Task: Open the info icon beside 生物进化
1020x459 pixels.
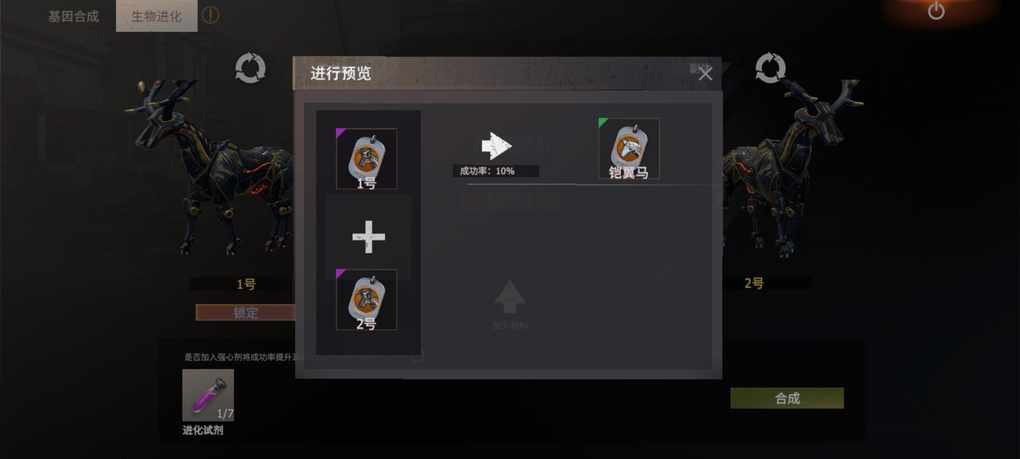Action: click(x=210, y=16)
